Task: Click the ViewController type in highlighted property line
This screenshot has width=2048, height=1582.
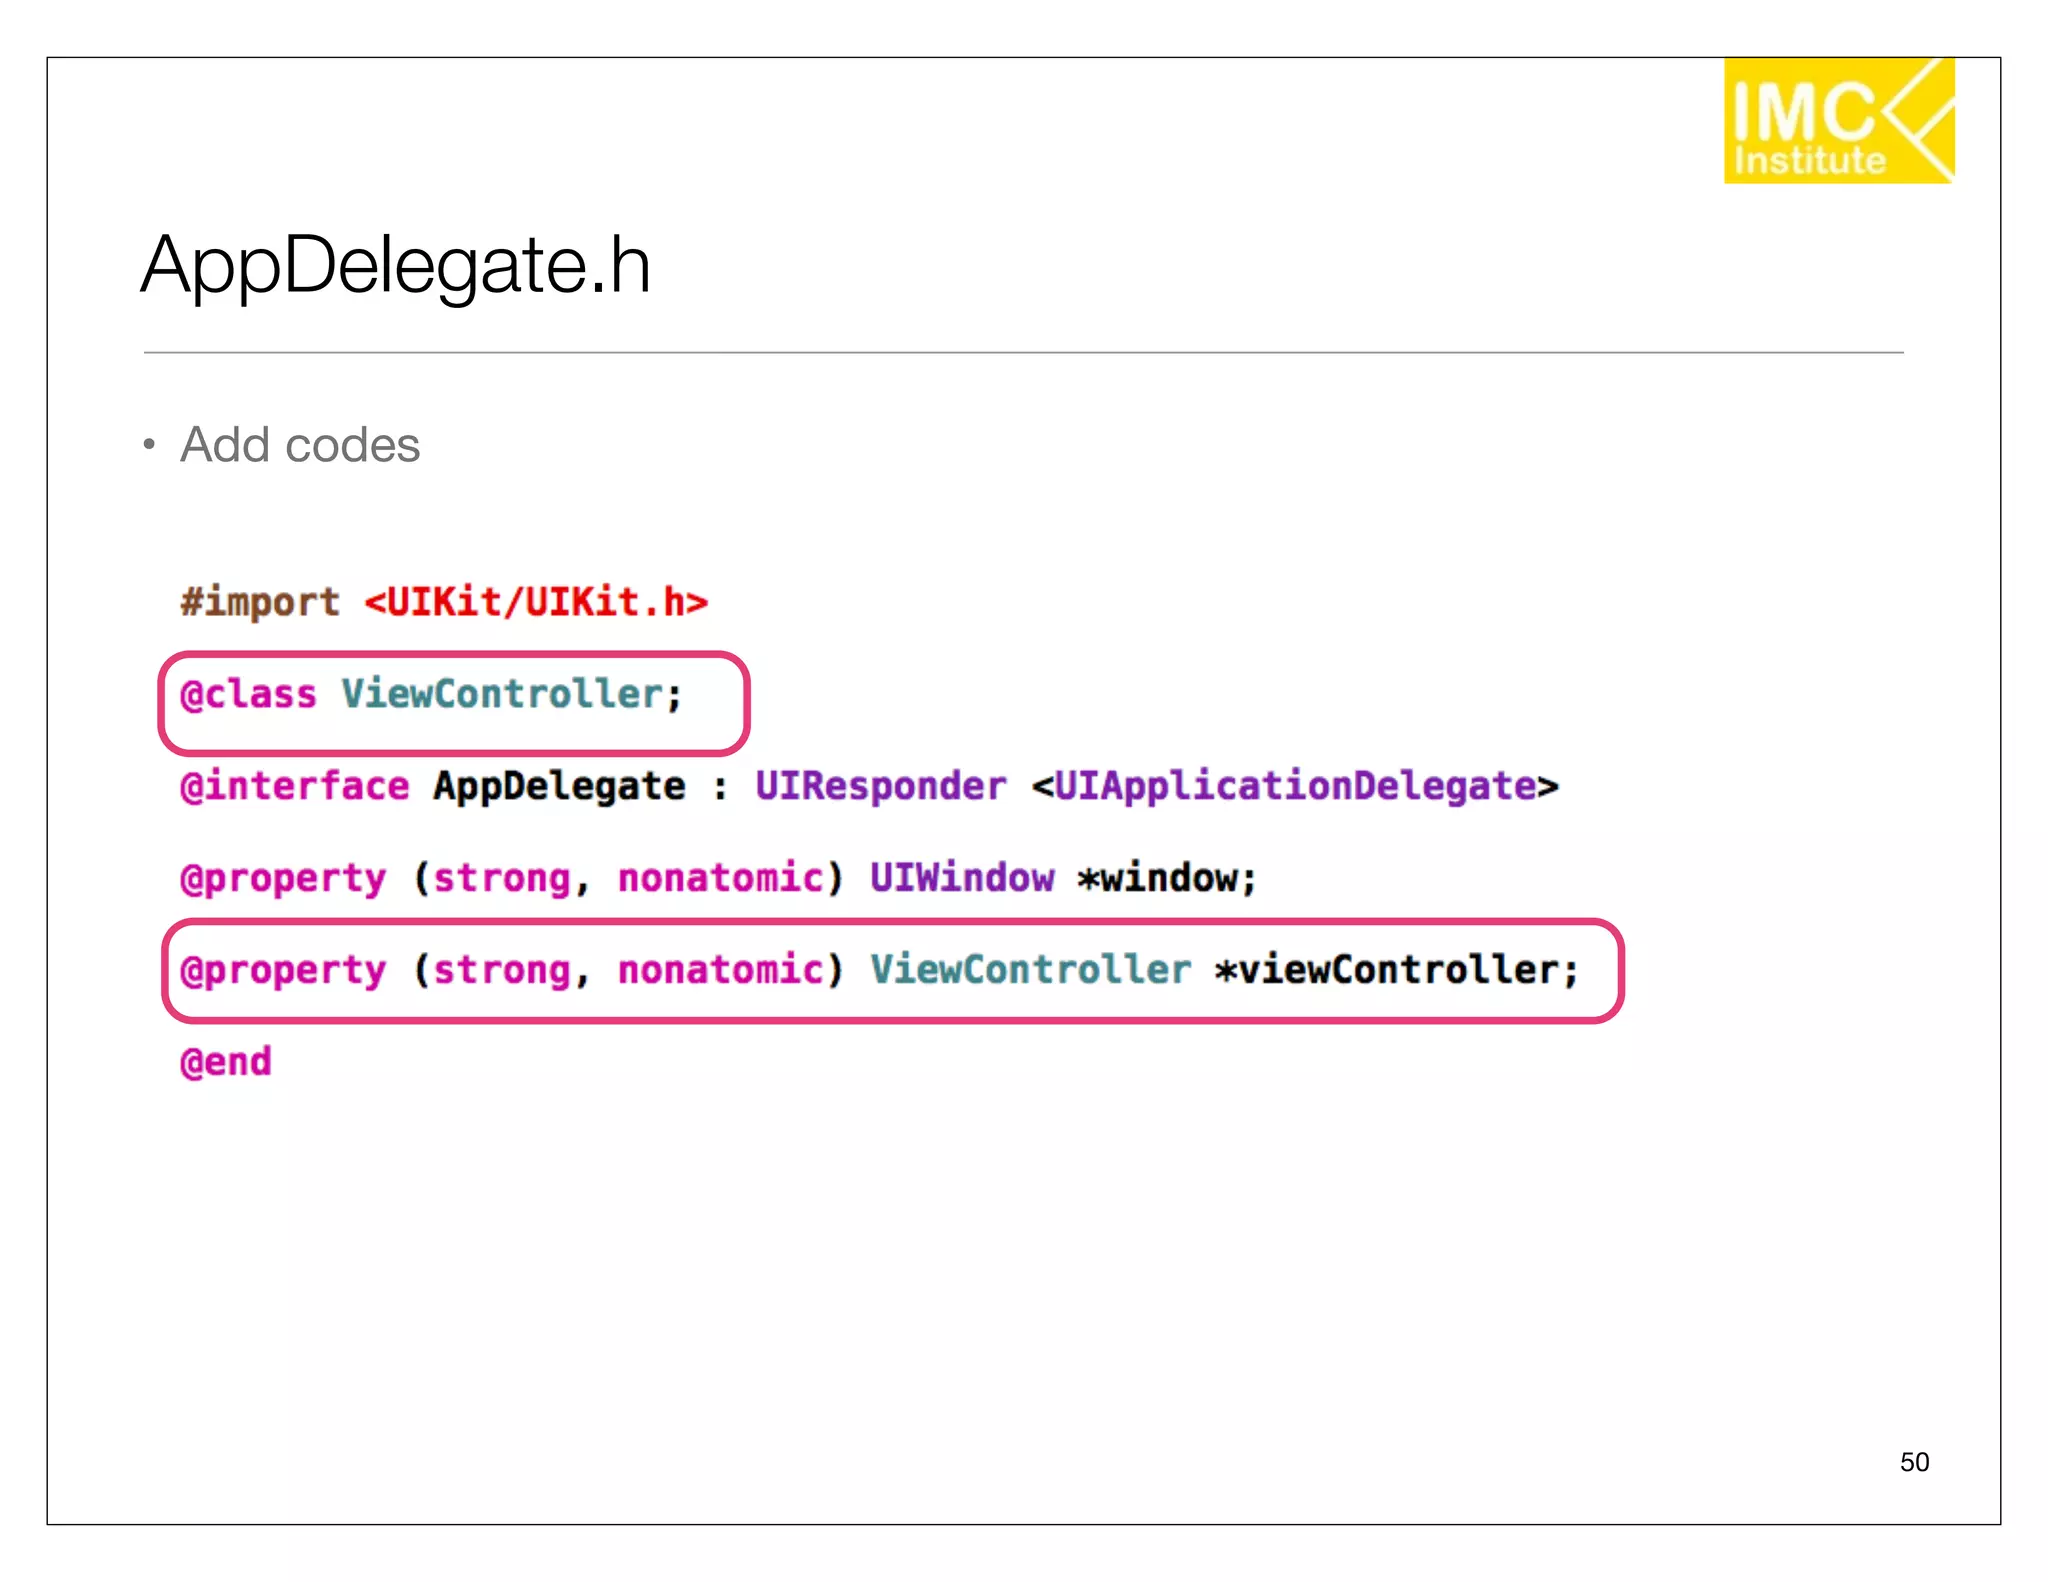Action: coord(1030,970)
